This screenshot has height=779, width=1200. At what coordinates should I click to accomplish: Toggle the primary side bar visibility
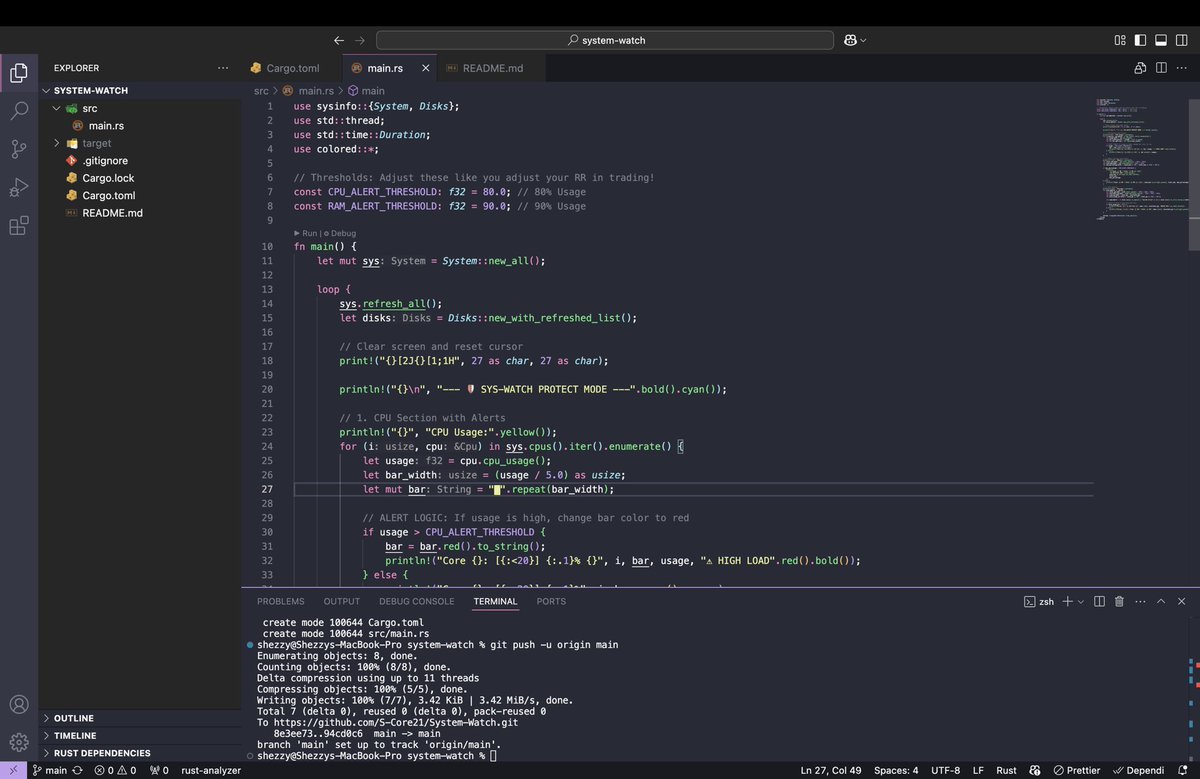point(1140,40)
